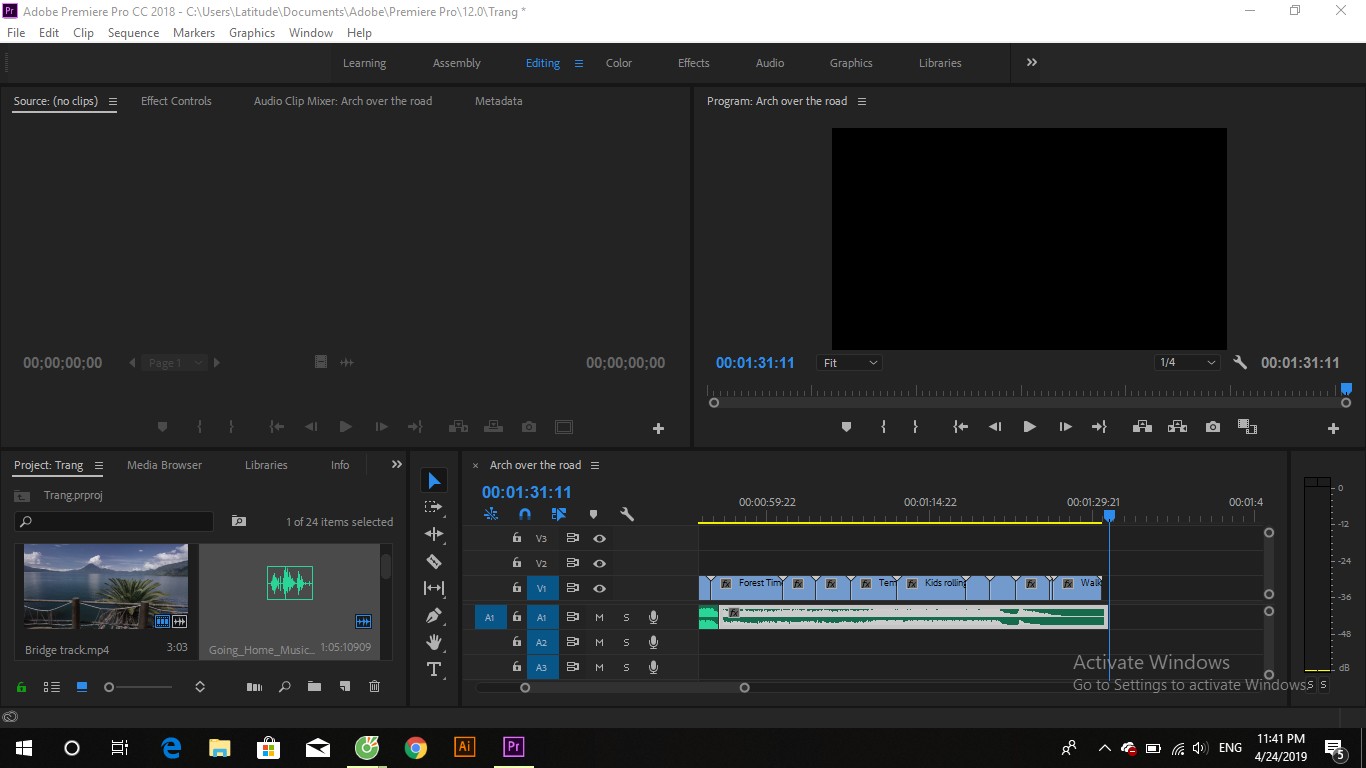Viewport: 1366px width, 768px height.
Task: Click the Export Frame camera icon
Action: click(x=1213, y=427)
